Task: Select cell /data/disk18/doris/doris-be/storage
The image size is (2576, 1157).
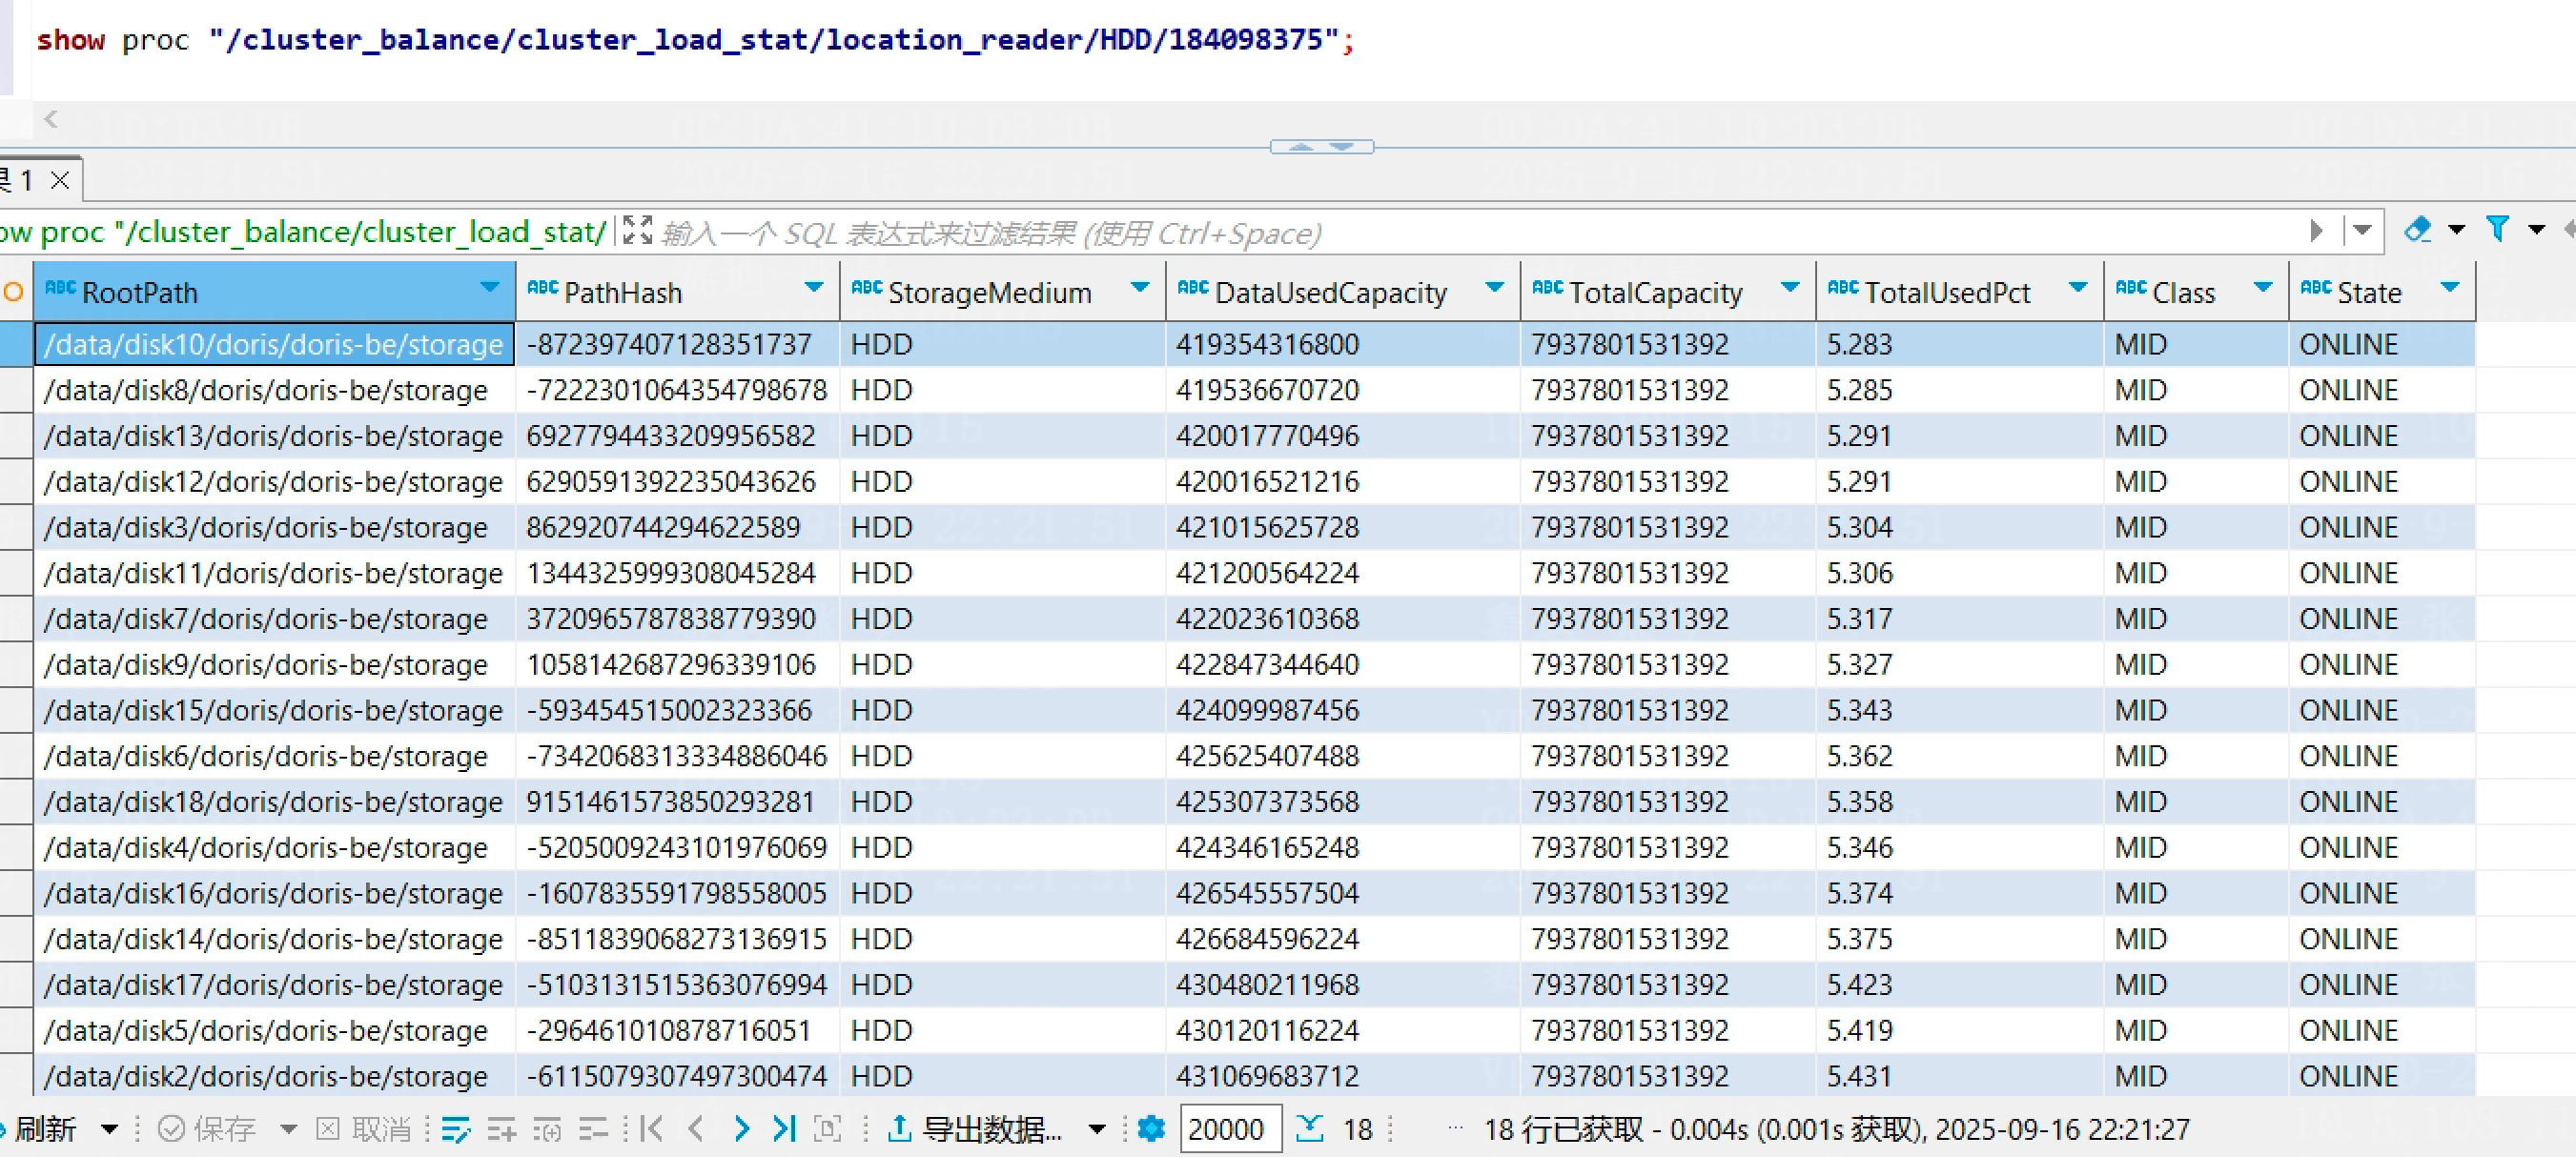Action: 274,802
